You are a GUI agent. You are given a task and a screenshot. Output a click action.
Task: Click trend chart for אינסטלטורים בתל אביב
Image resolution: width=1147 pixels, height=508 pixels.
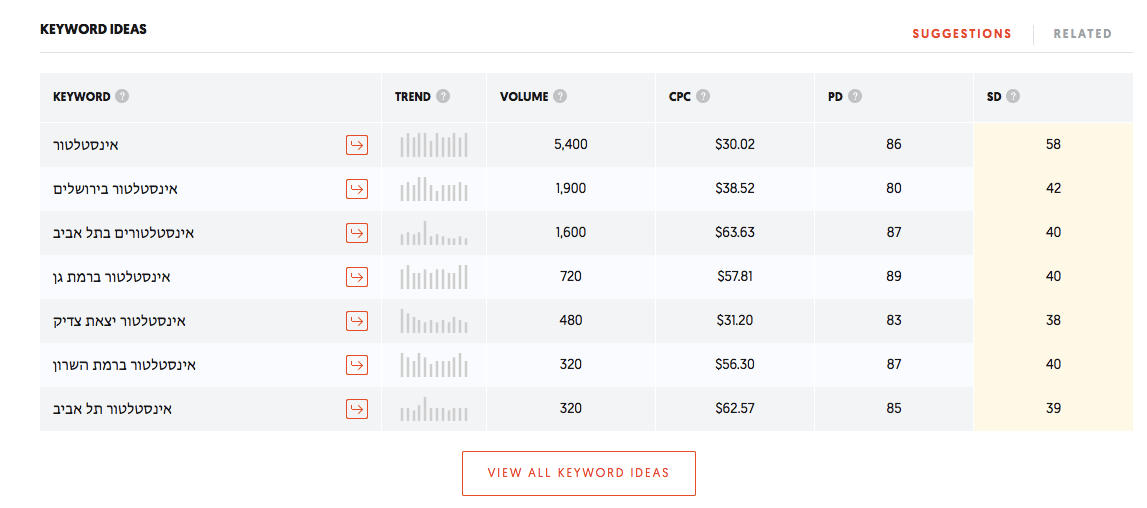point(434,233)
